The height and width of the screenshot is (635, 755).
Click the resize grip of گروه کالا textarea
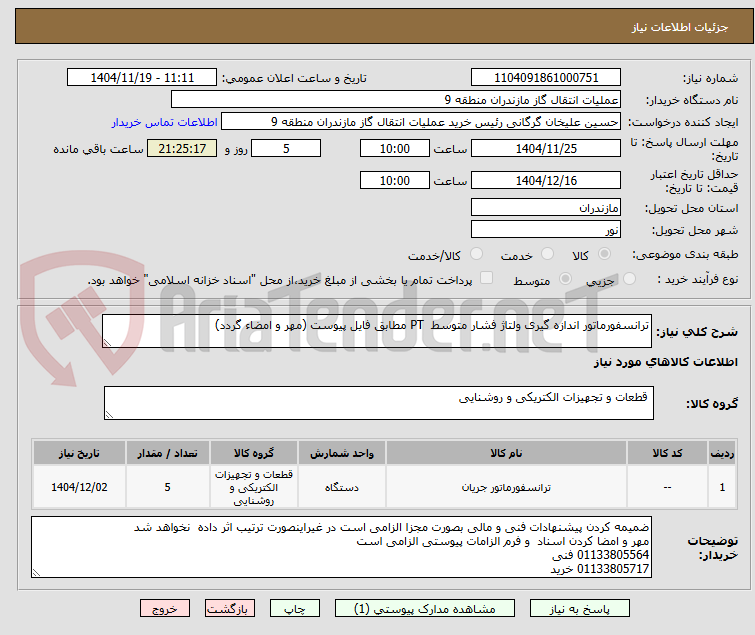[109, 415]
